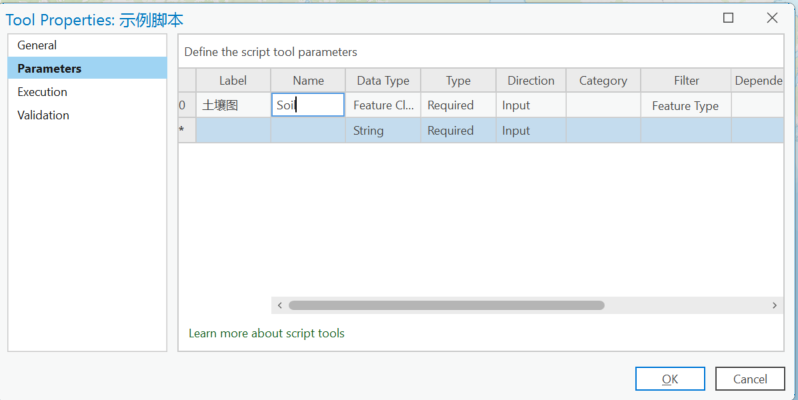The image size is (798, 400).
Task: Open the String data type cell
Action: click(x=383, y=130)
